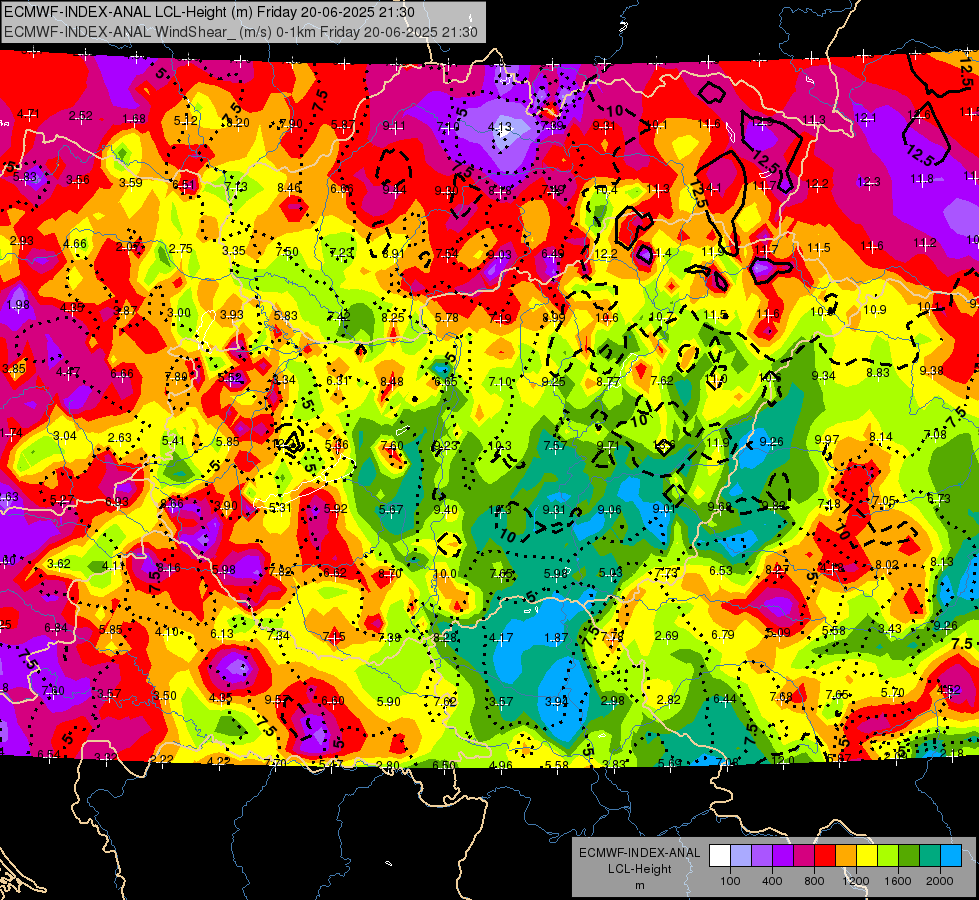Click the shear value 4.13 on map

[499, 127]
